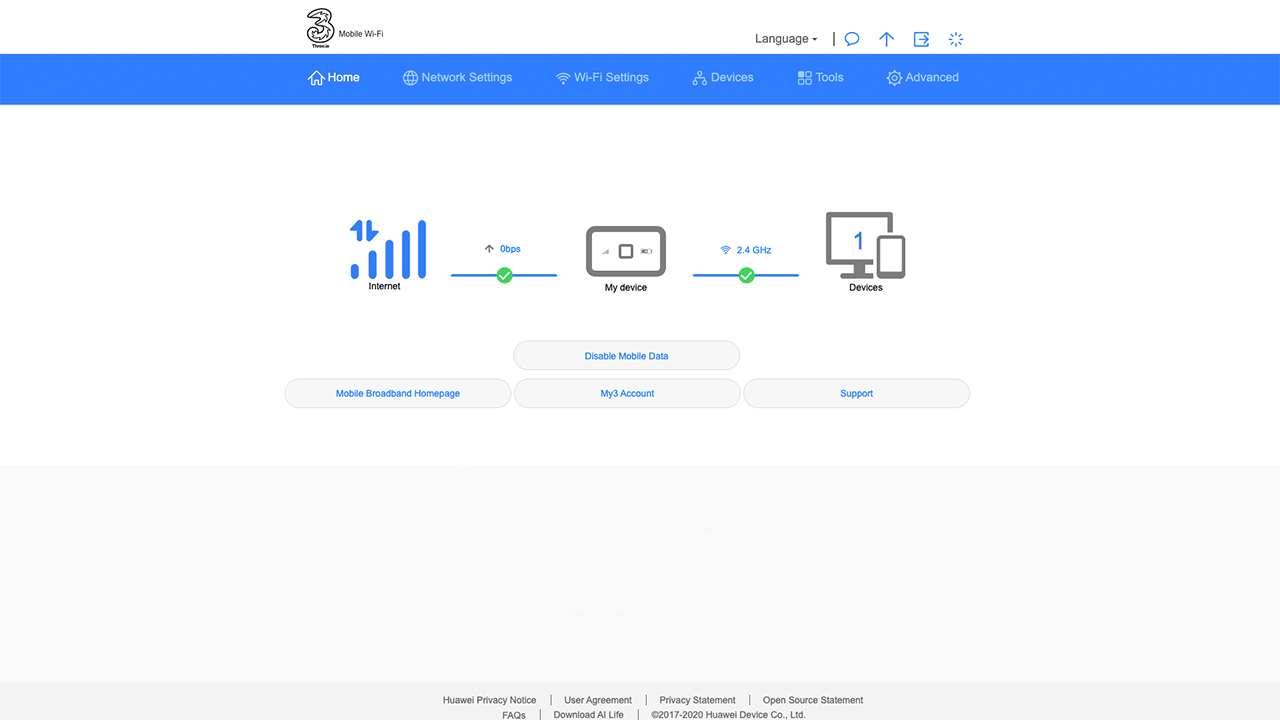Click the green checkmark under 0bps

(504, 275)
